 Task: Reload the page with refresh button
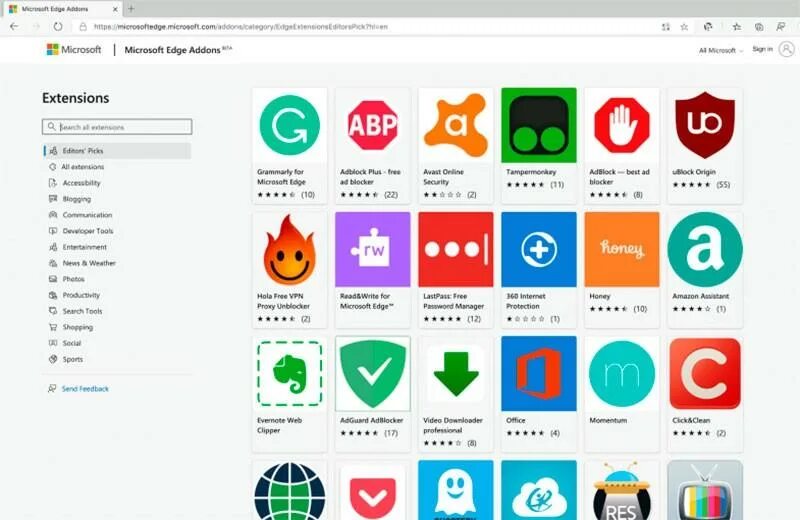[58, 27]
